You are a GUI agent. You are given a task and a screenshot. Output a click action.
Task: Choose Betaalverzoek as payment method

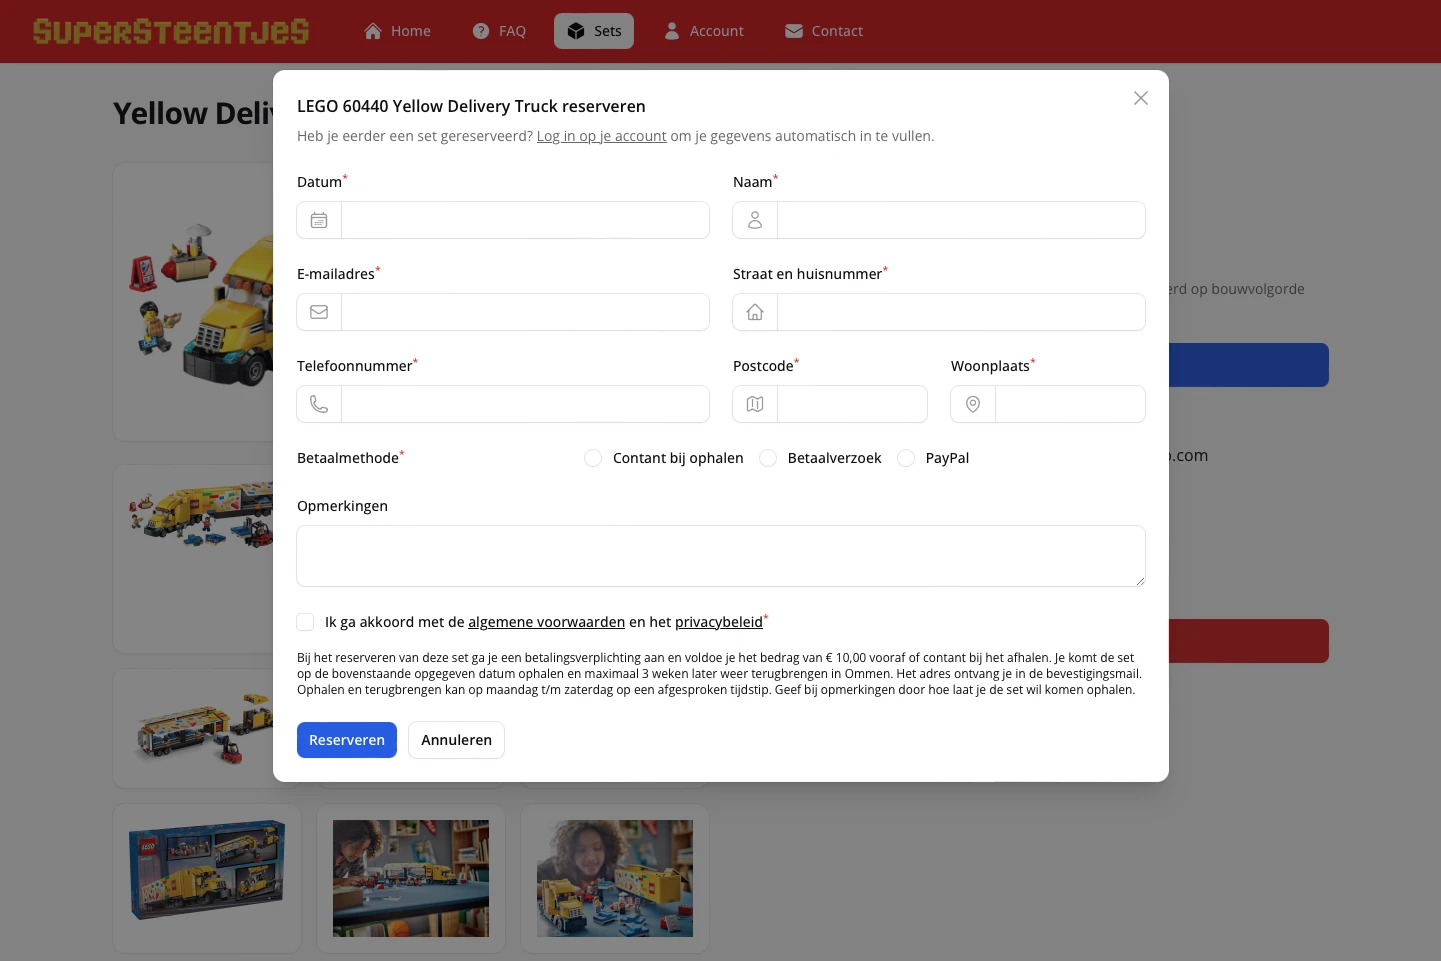point(768,458)
